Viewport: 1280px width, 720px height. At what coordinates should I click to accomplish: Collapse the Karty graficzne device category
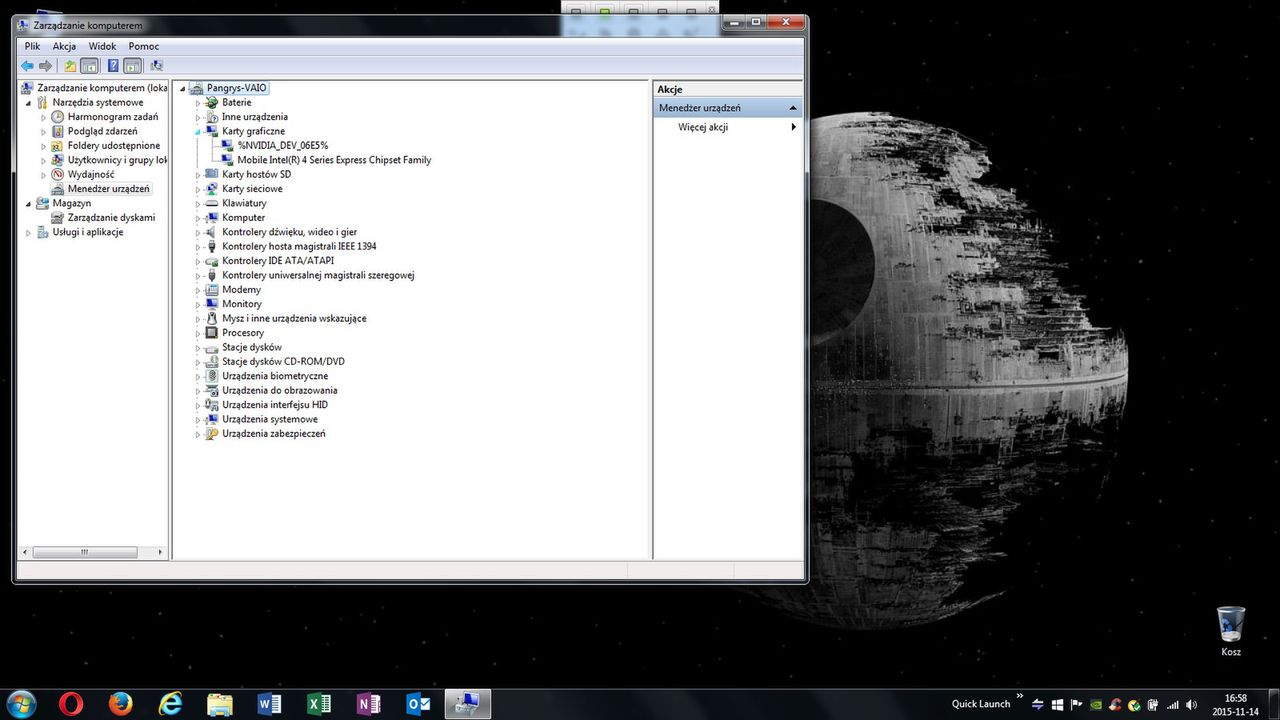click(198, 131)
